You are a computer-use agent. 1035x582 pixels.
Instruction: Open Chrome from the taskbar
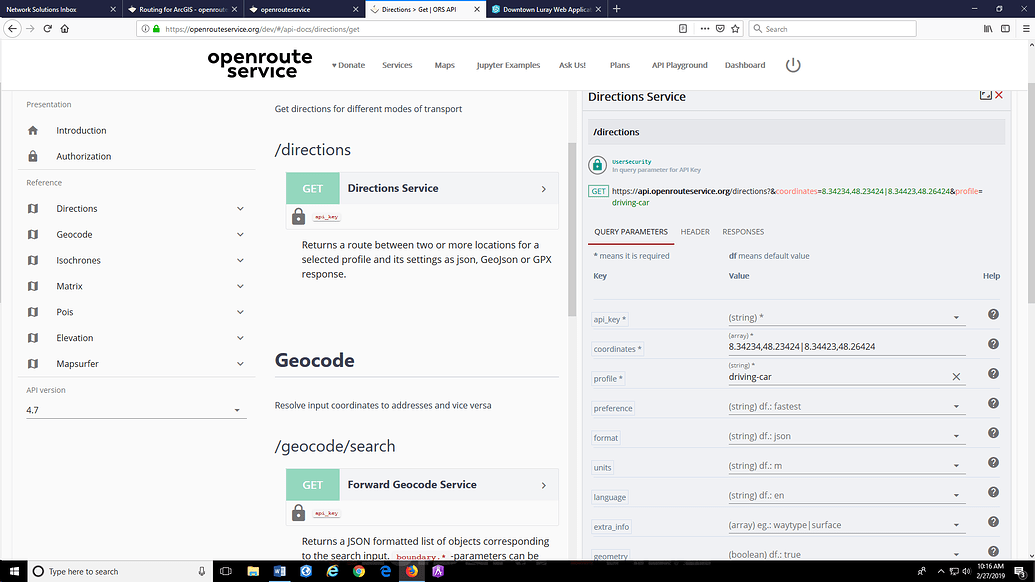point(358,571)
